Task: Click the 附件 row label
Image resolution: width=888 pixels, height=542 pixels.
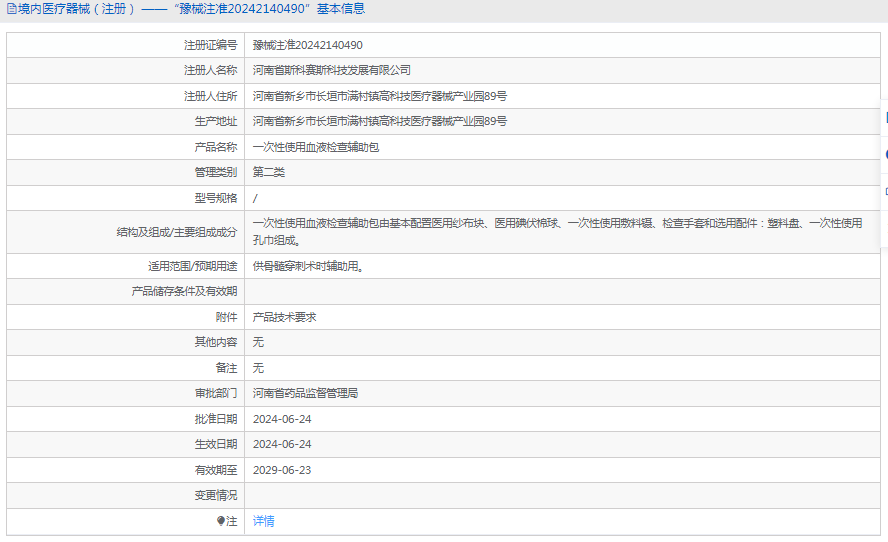Action: 227,317
